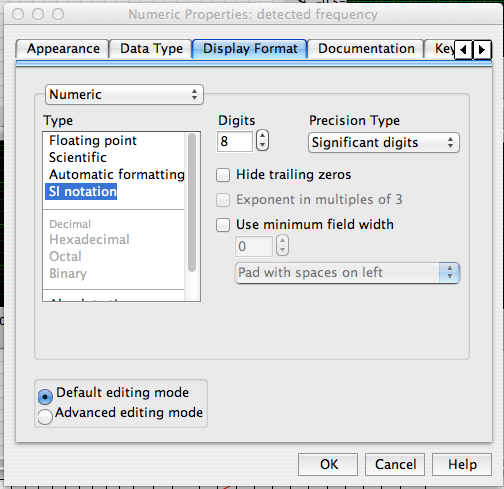Viewport: 504px width, 489px height.
Task: Open the Documentation tab
Action: tap(366, 49)
